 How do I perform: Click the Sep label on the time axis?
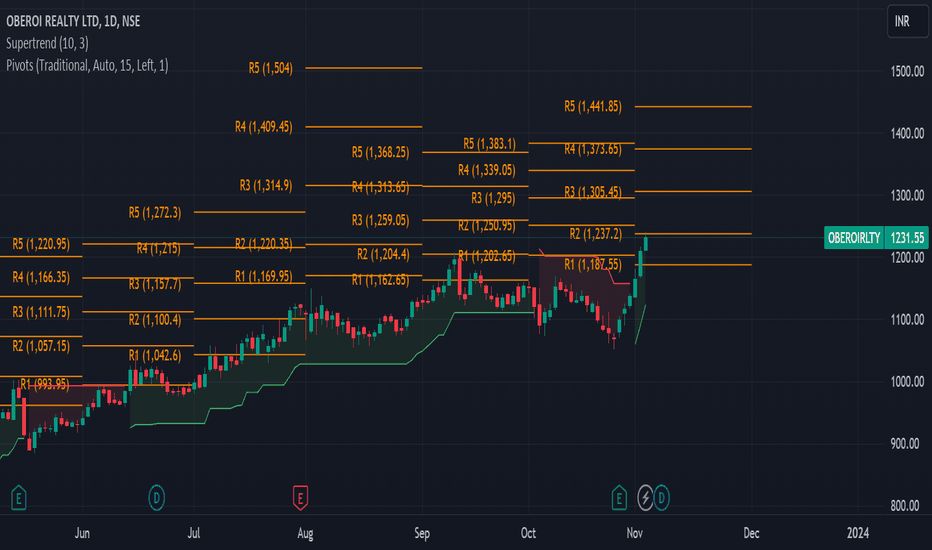point(422,533)
